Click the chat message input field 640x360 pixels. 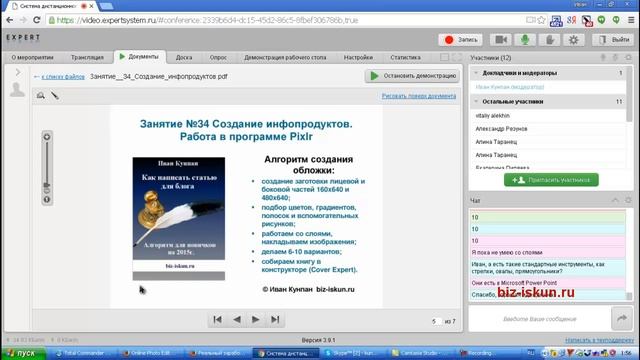click(x=540, y=319)
